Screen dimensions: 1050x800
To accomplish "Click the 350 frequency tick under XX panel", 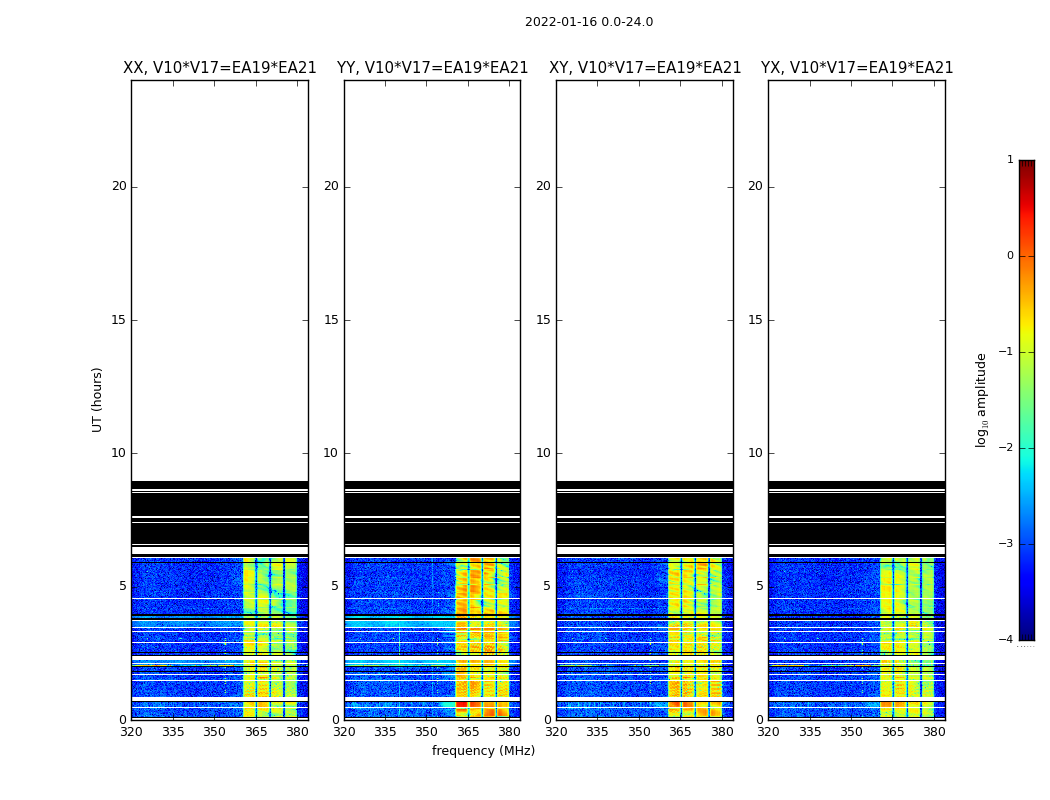I will pos(214,732).
